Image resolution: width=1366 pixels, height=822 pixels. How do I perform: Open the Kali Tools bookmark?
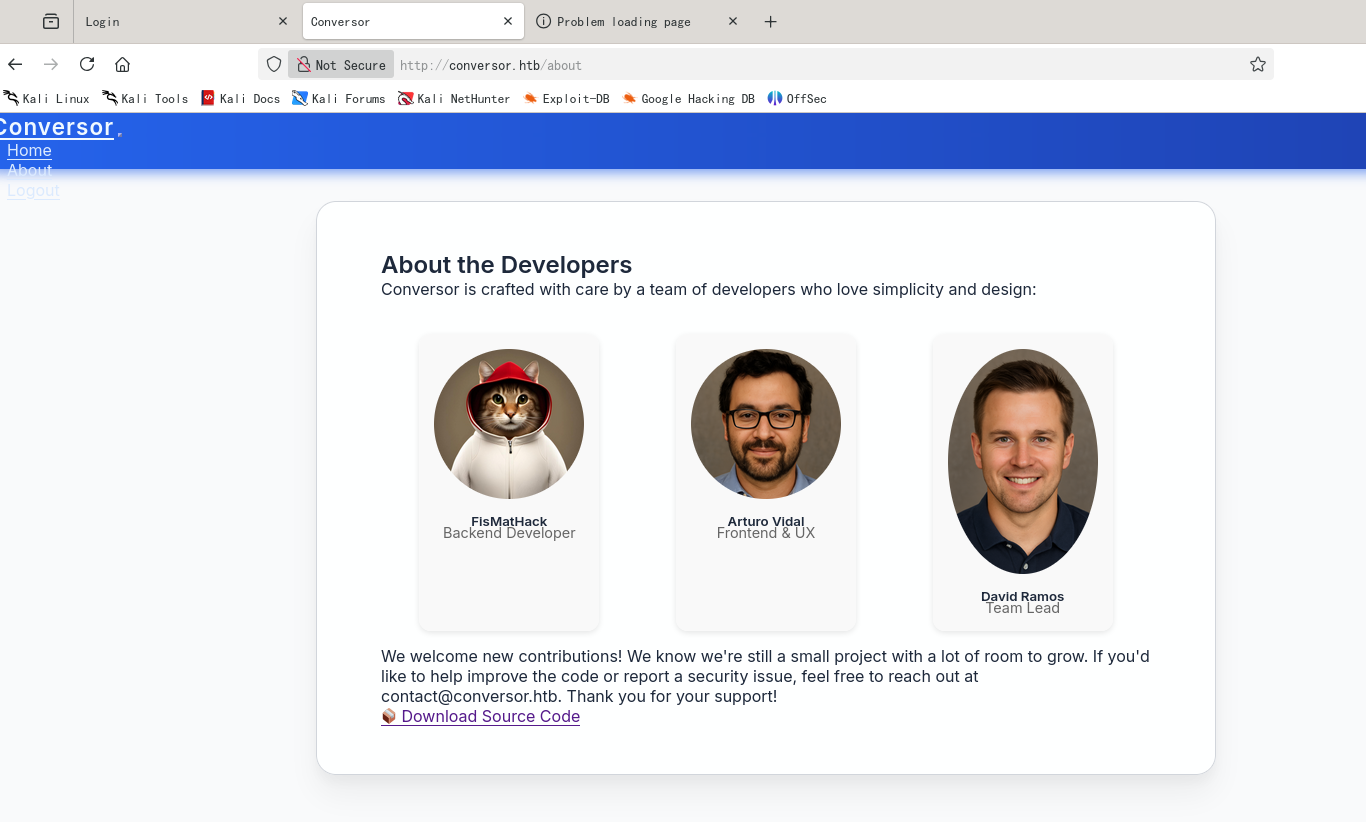coord(145,99)
